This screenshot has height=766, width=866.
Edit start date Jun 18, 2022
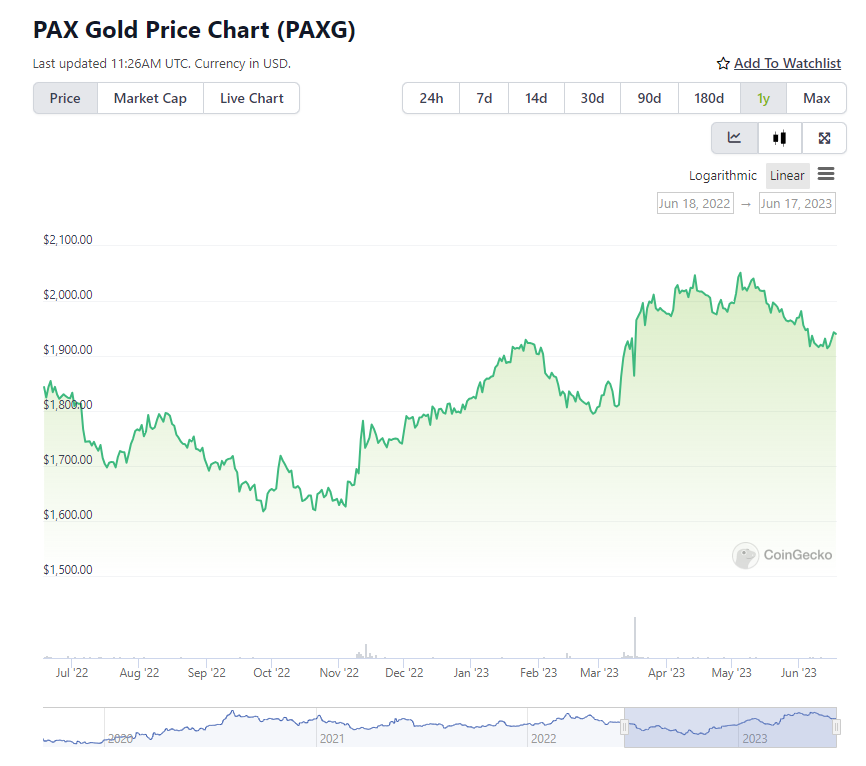695,203
